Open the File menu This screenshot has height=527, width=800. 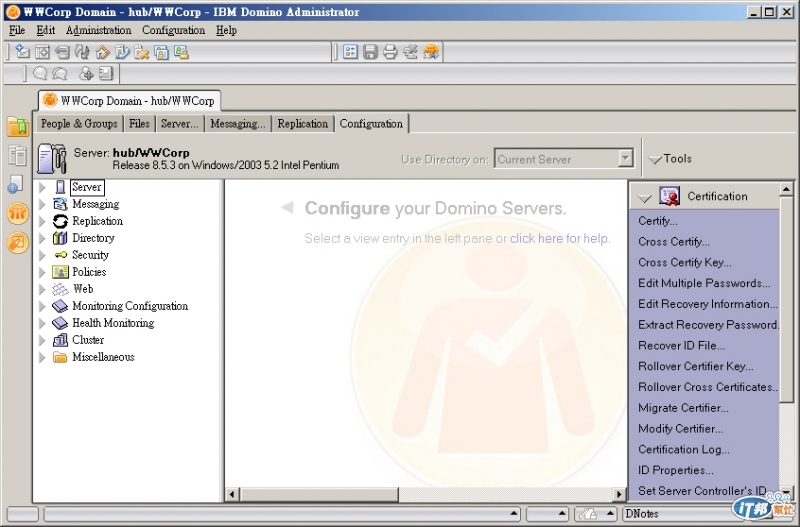[17, 30]
